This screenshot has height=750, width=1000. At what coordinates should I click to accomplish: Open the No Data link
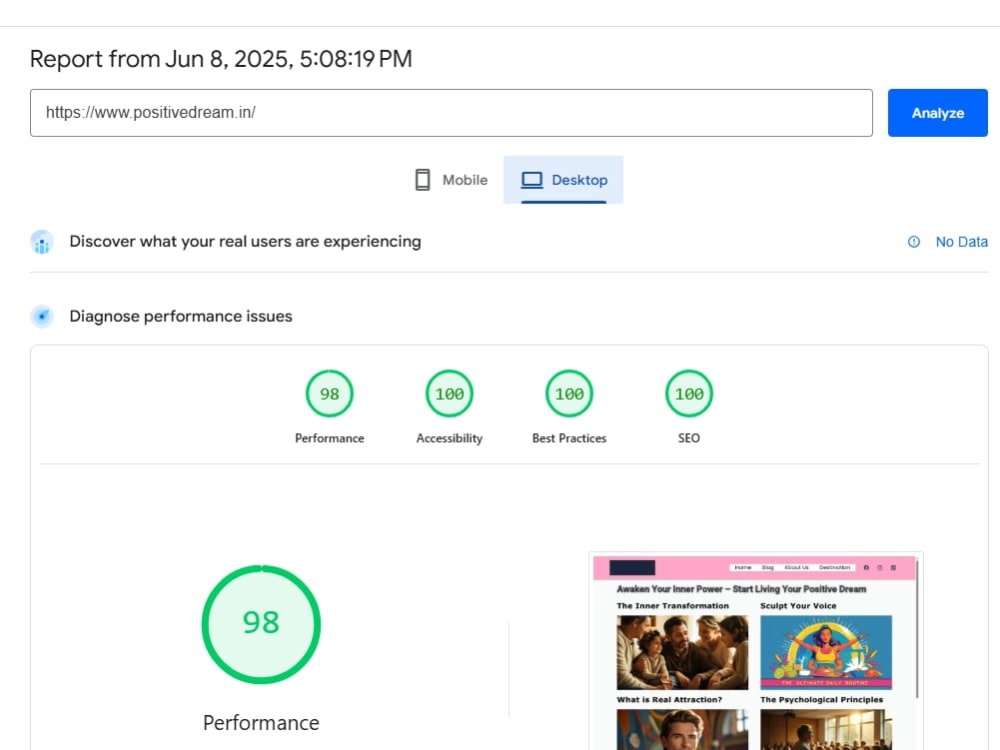pyautogui.click(x=961, y=242)
